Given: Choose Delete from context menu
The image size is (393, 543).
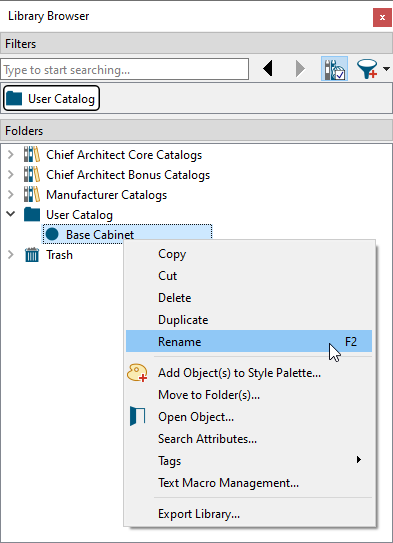Looking at the screenshot, I should pyautogui.click(x=249, y=298).
